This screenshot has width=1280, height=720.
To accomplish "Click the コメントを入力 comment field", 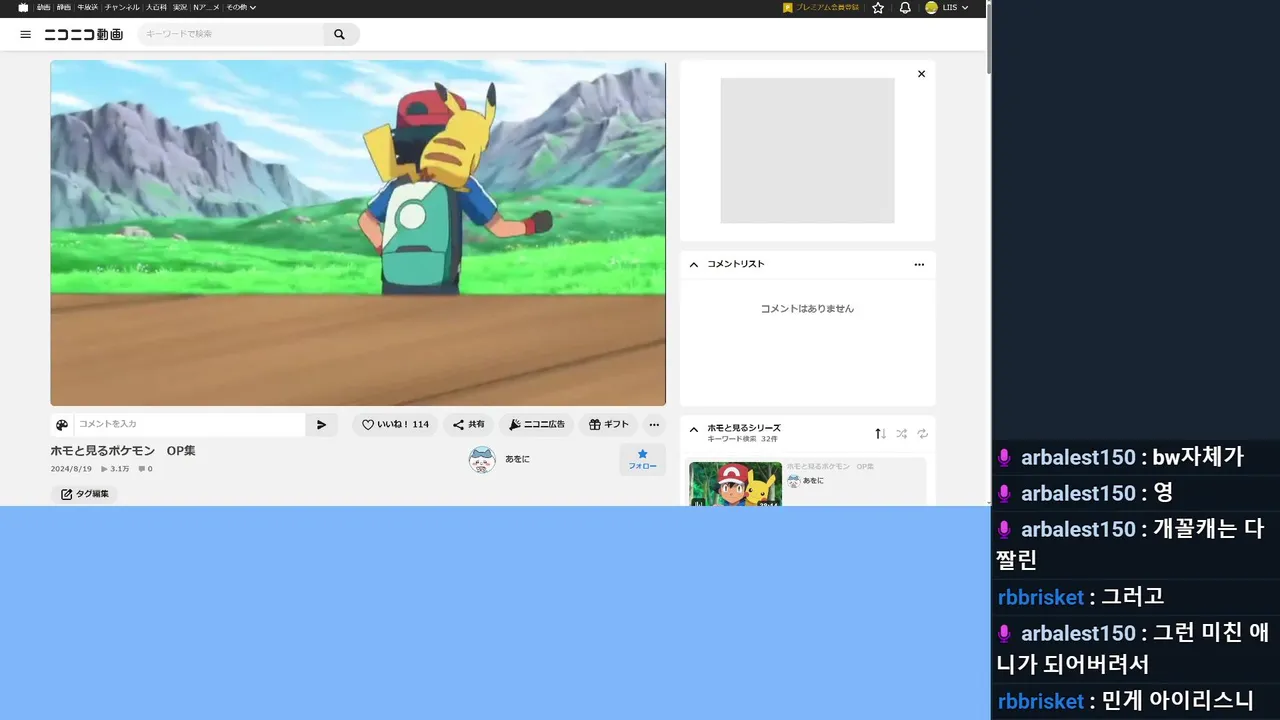I will point(190,424).
